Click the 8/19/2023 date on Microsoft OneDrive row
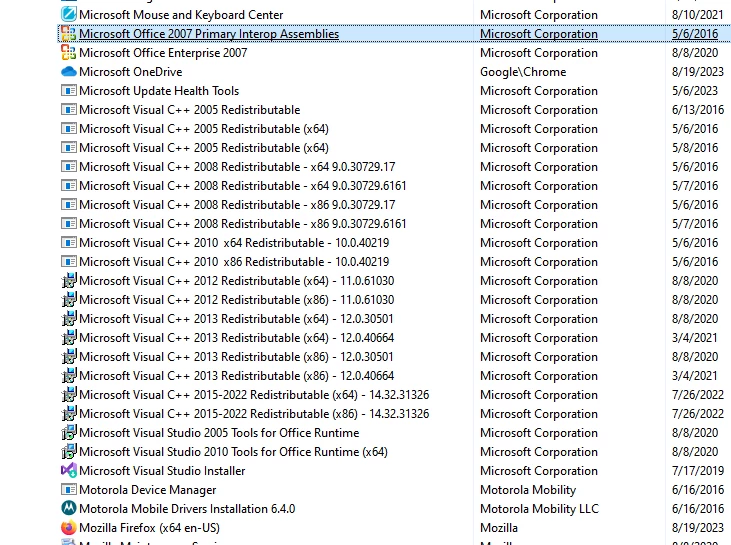 click(x=697, y=72)
